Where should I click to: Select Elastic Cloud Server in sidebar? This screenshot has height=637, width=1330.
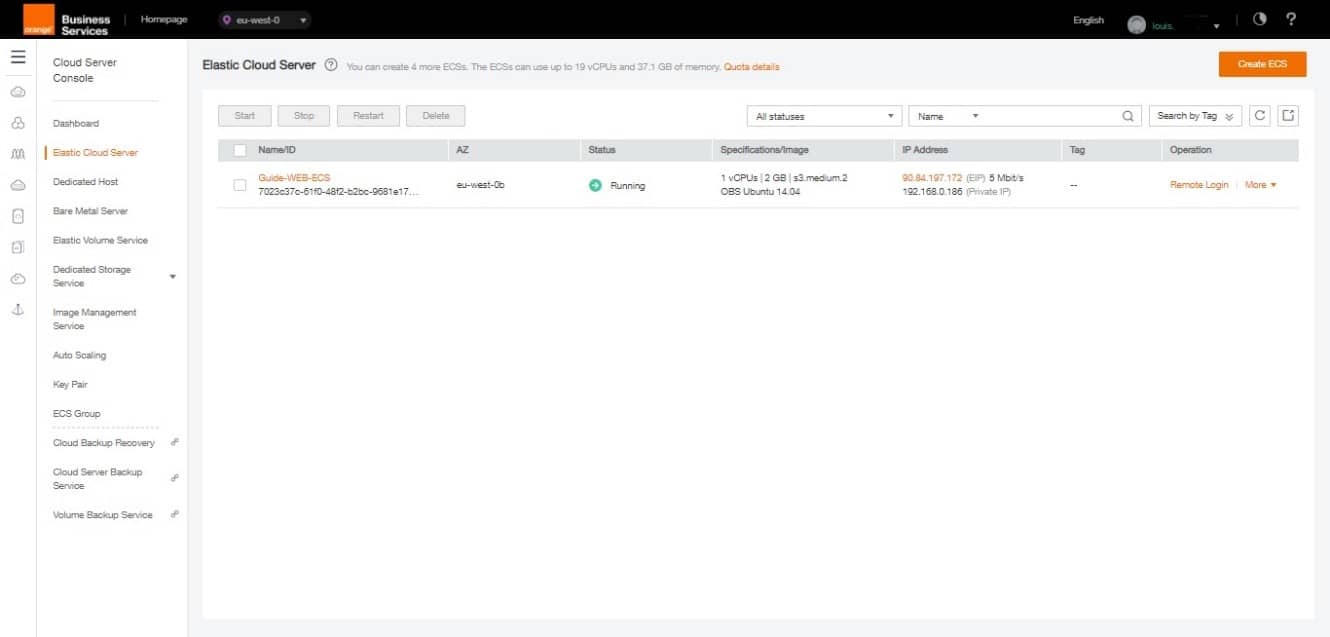coord(95,153)
